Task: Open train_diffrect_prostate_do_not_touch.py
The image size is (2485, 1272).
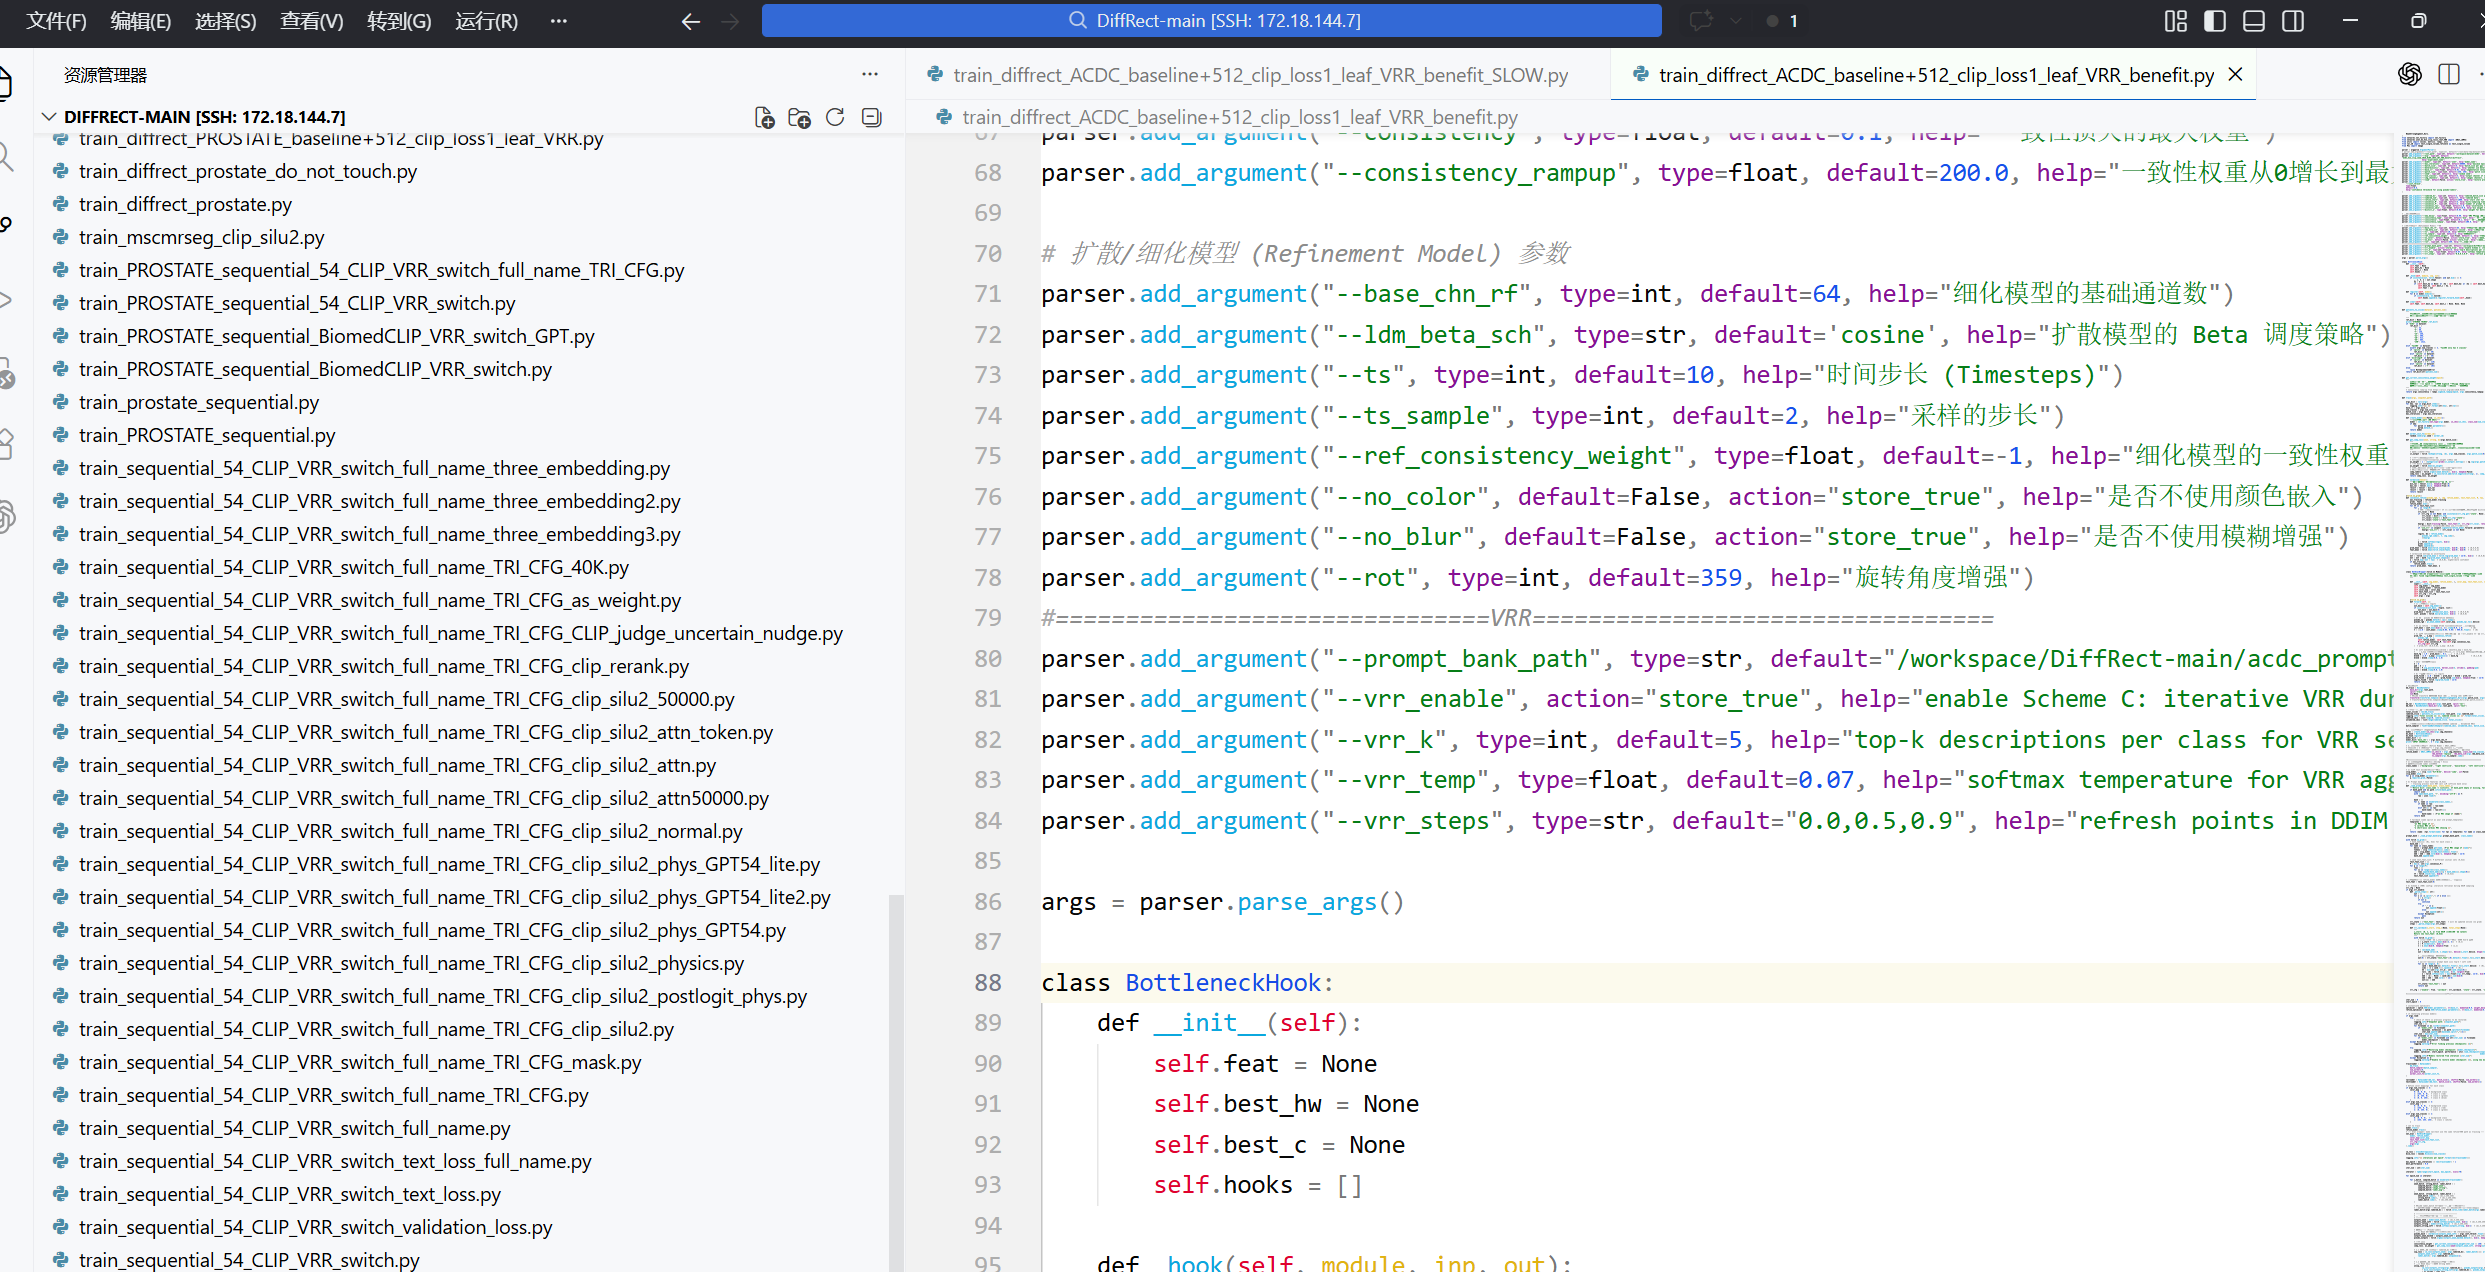Action: pyautogui.click(x=248, y=171)
